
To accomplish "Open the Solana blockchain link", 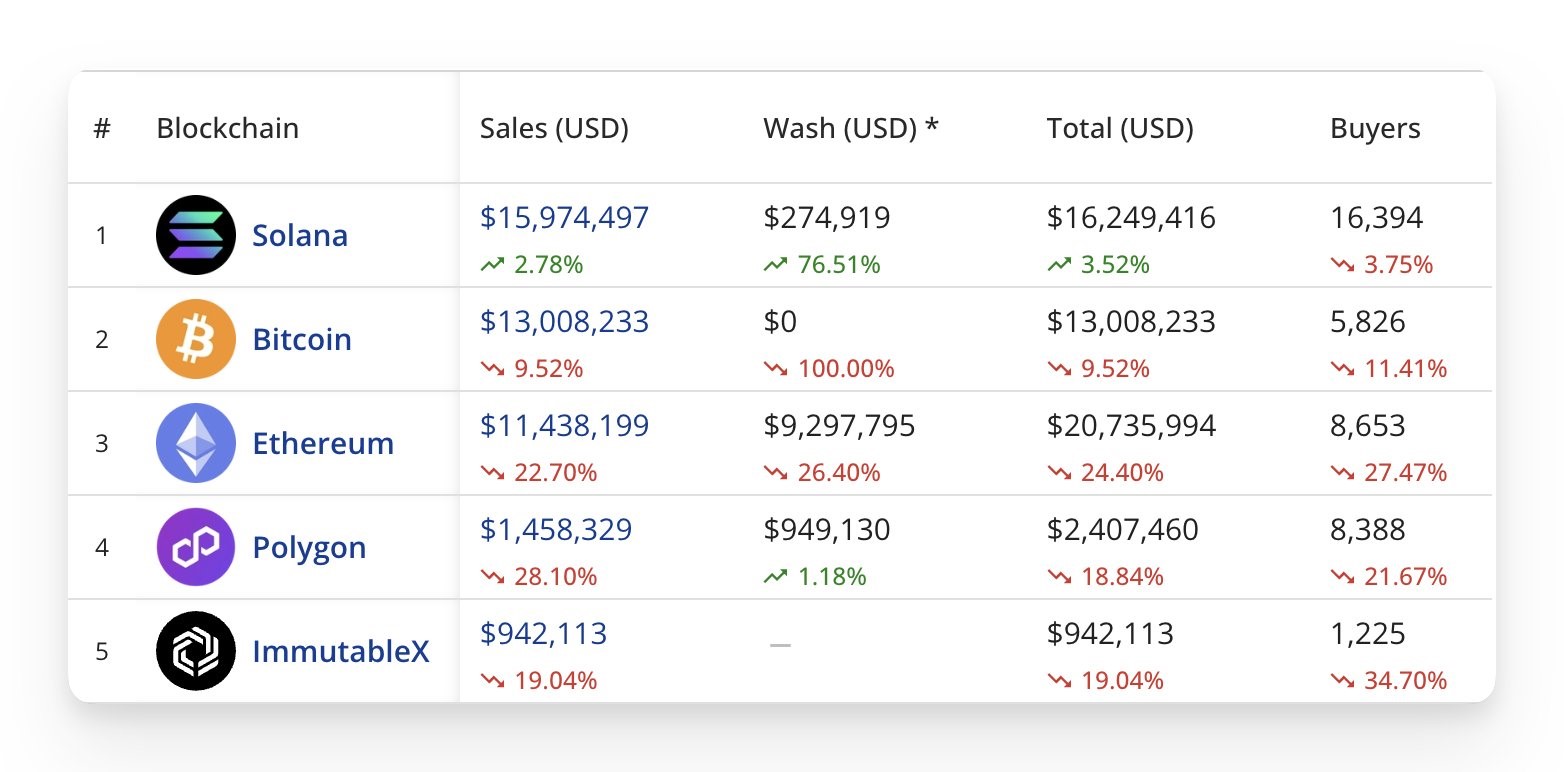I will pos(300,235).
